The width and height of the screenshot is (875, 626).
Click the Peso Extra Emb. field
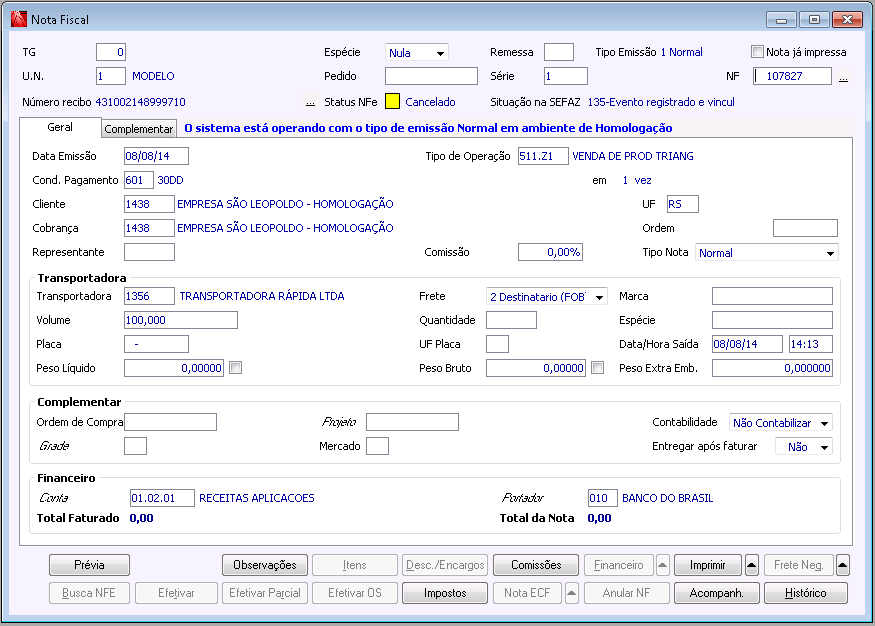(x=772, y=368)
